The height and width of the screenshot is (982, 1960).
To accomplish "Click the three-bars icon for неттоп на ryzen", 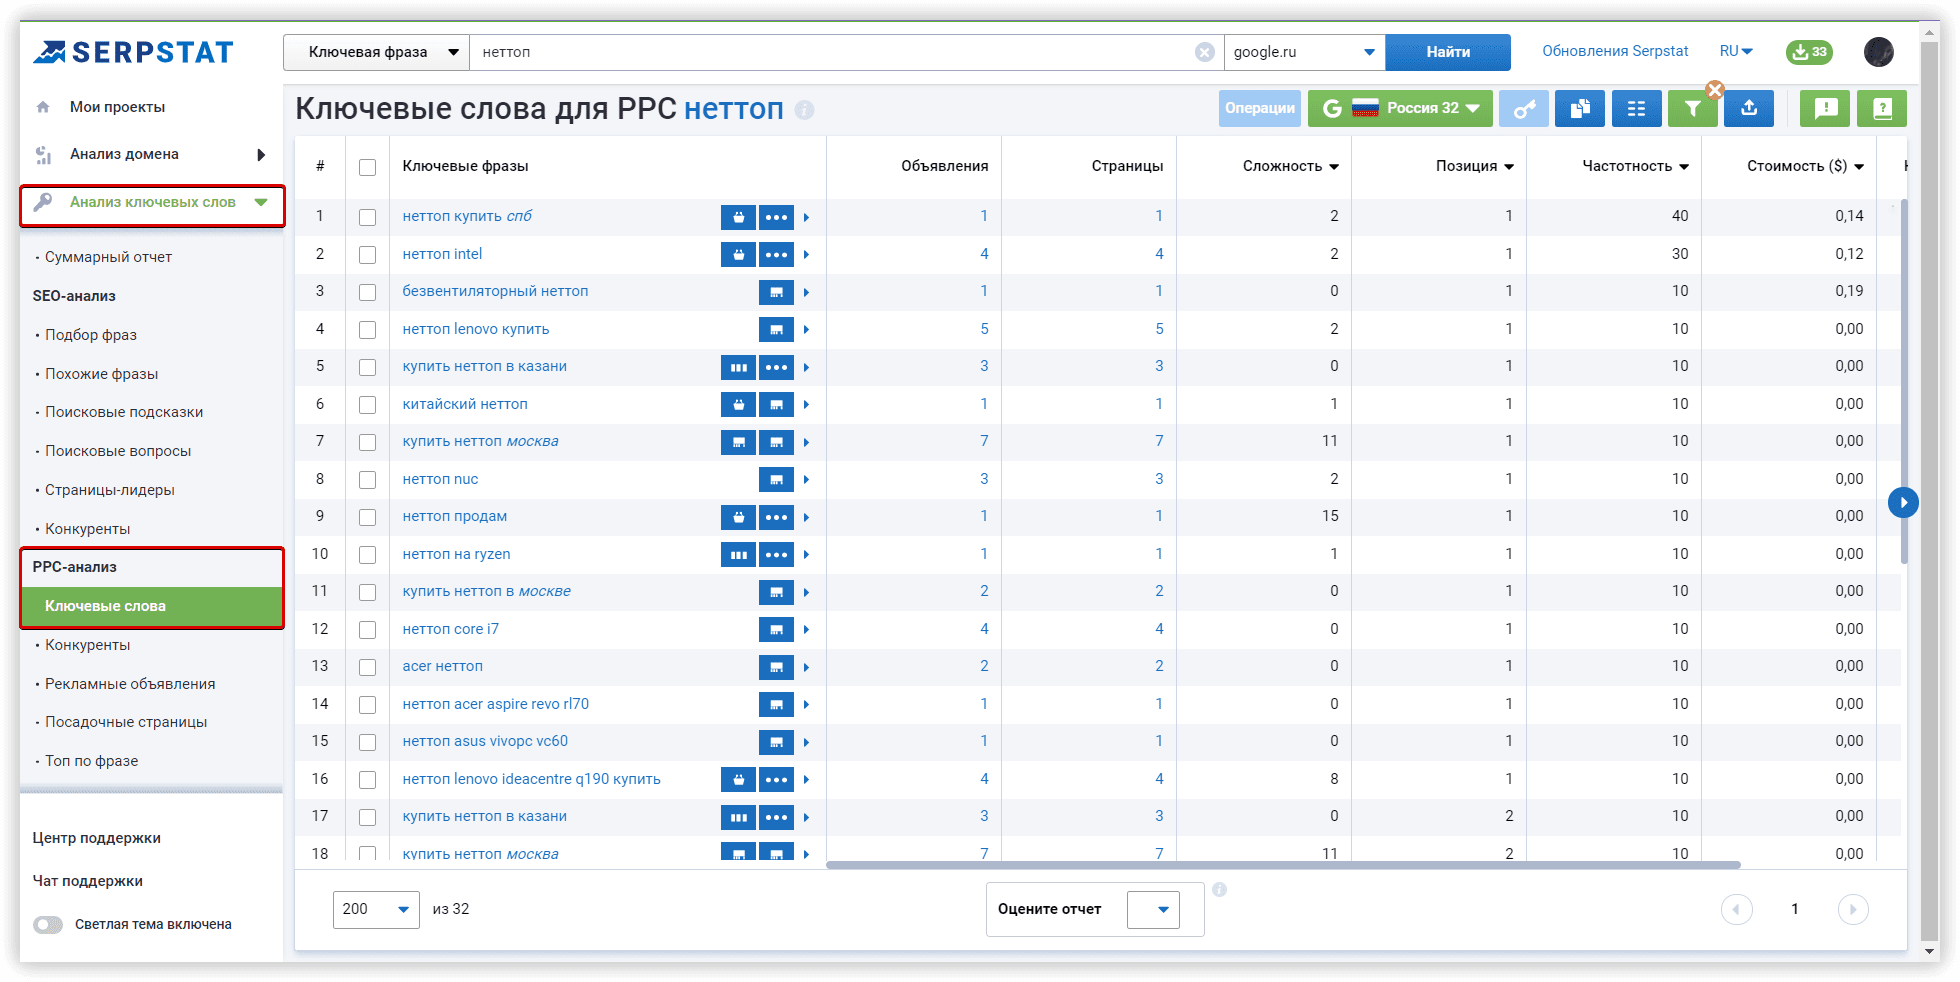I will tap(738, 555).
